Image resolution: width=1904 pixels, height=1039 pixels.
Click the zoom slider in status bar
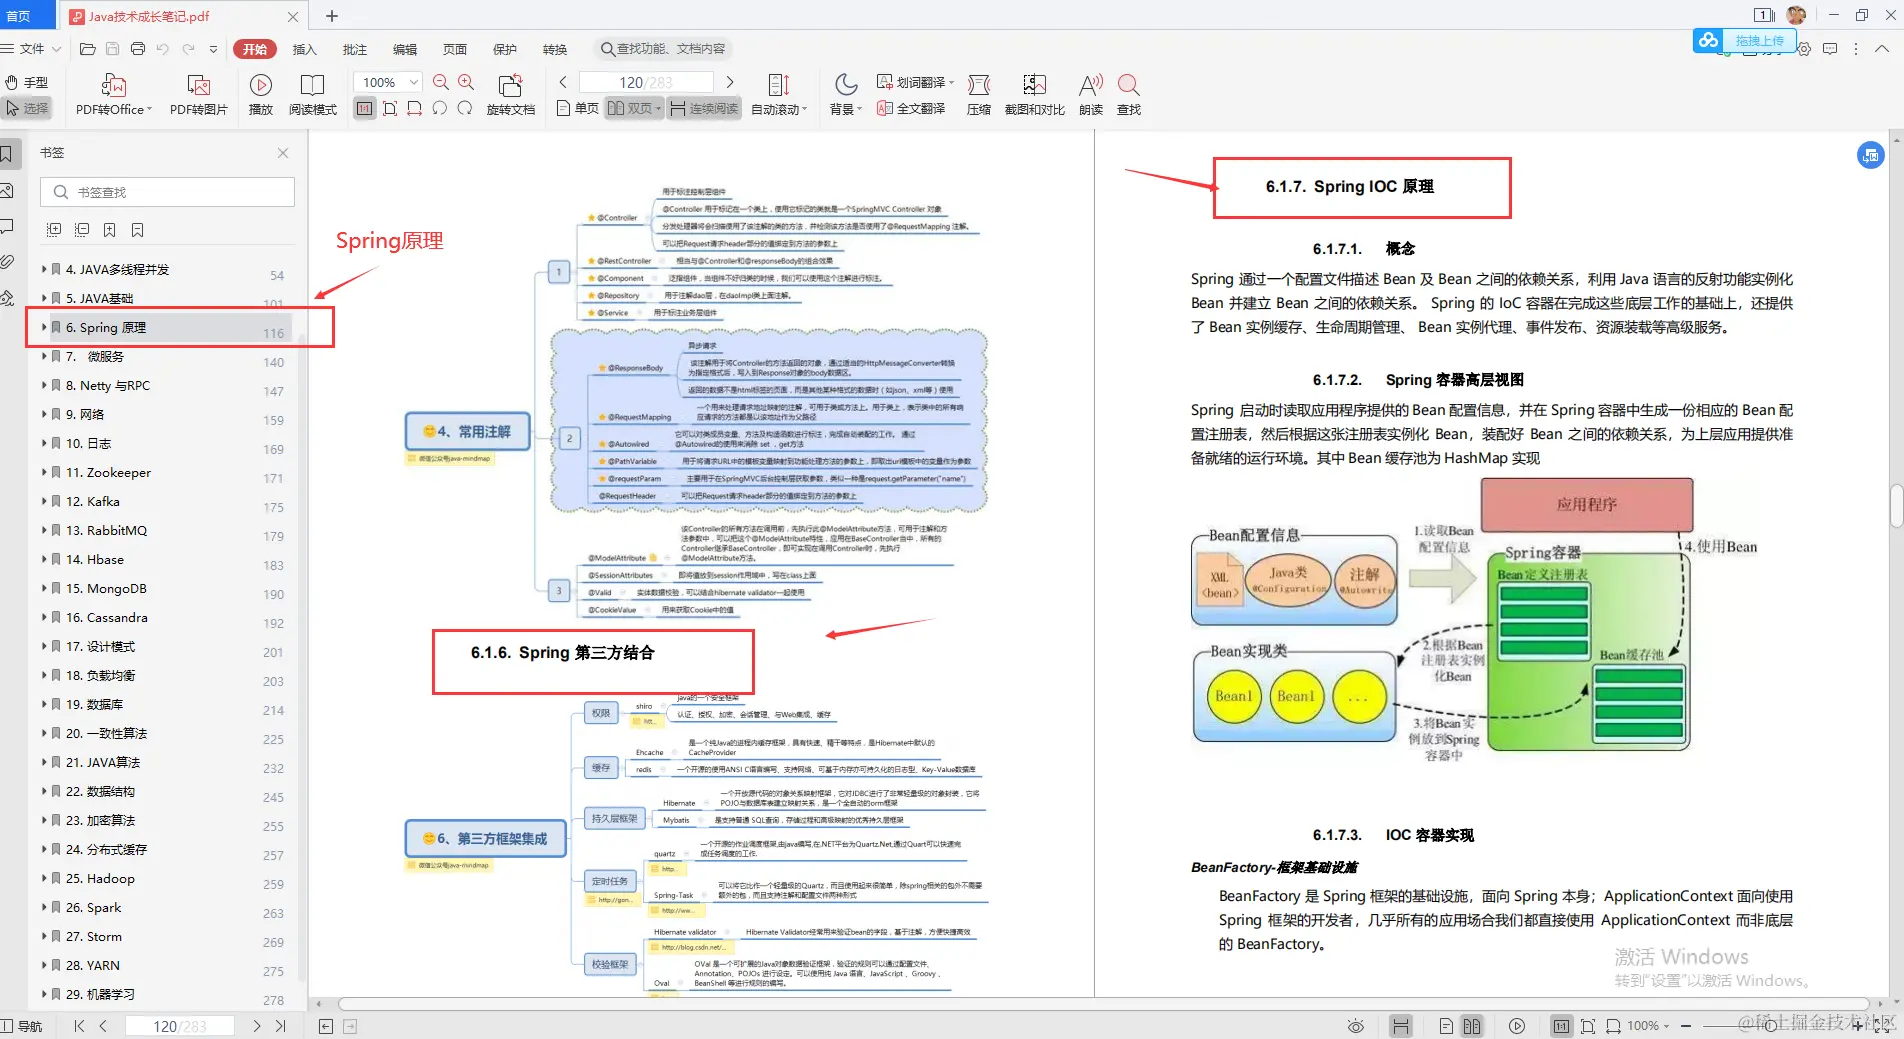coord(1770,1026)
